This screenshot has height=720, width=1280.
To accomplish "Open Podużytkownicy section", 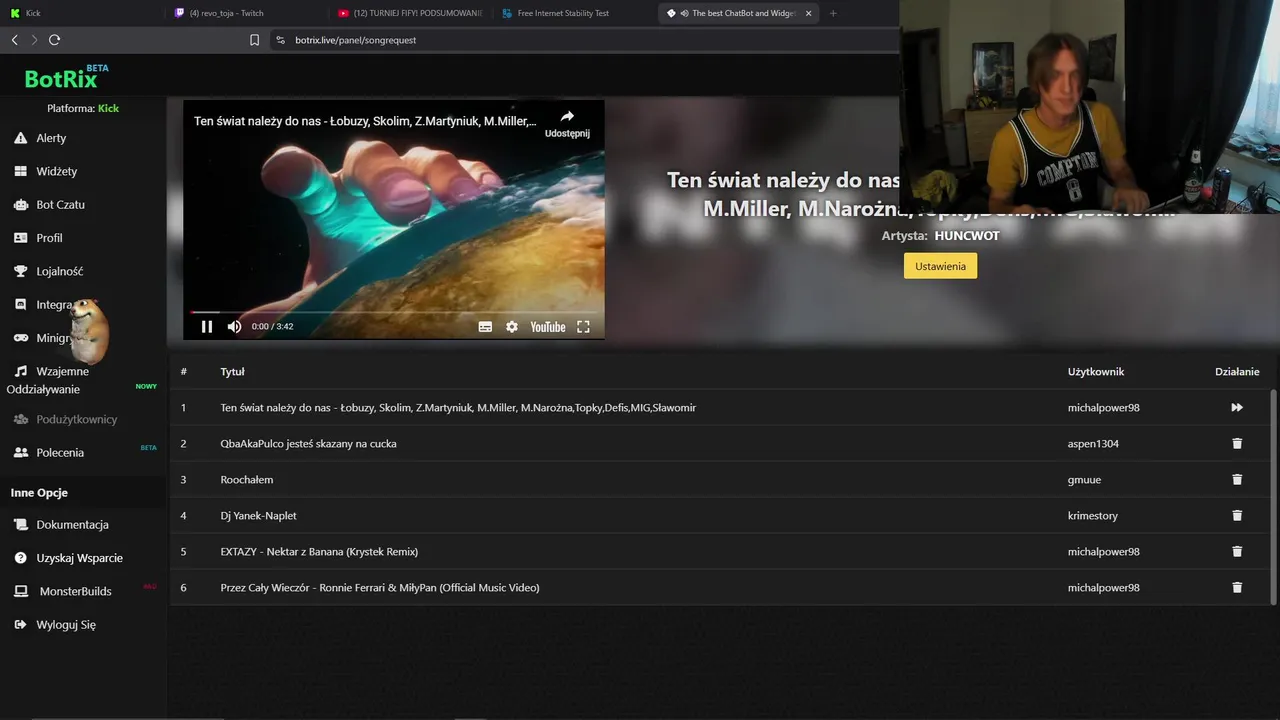I will click(76, 419).
